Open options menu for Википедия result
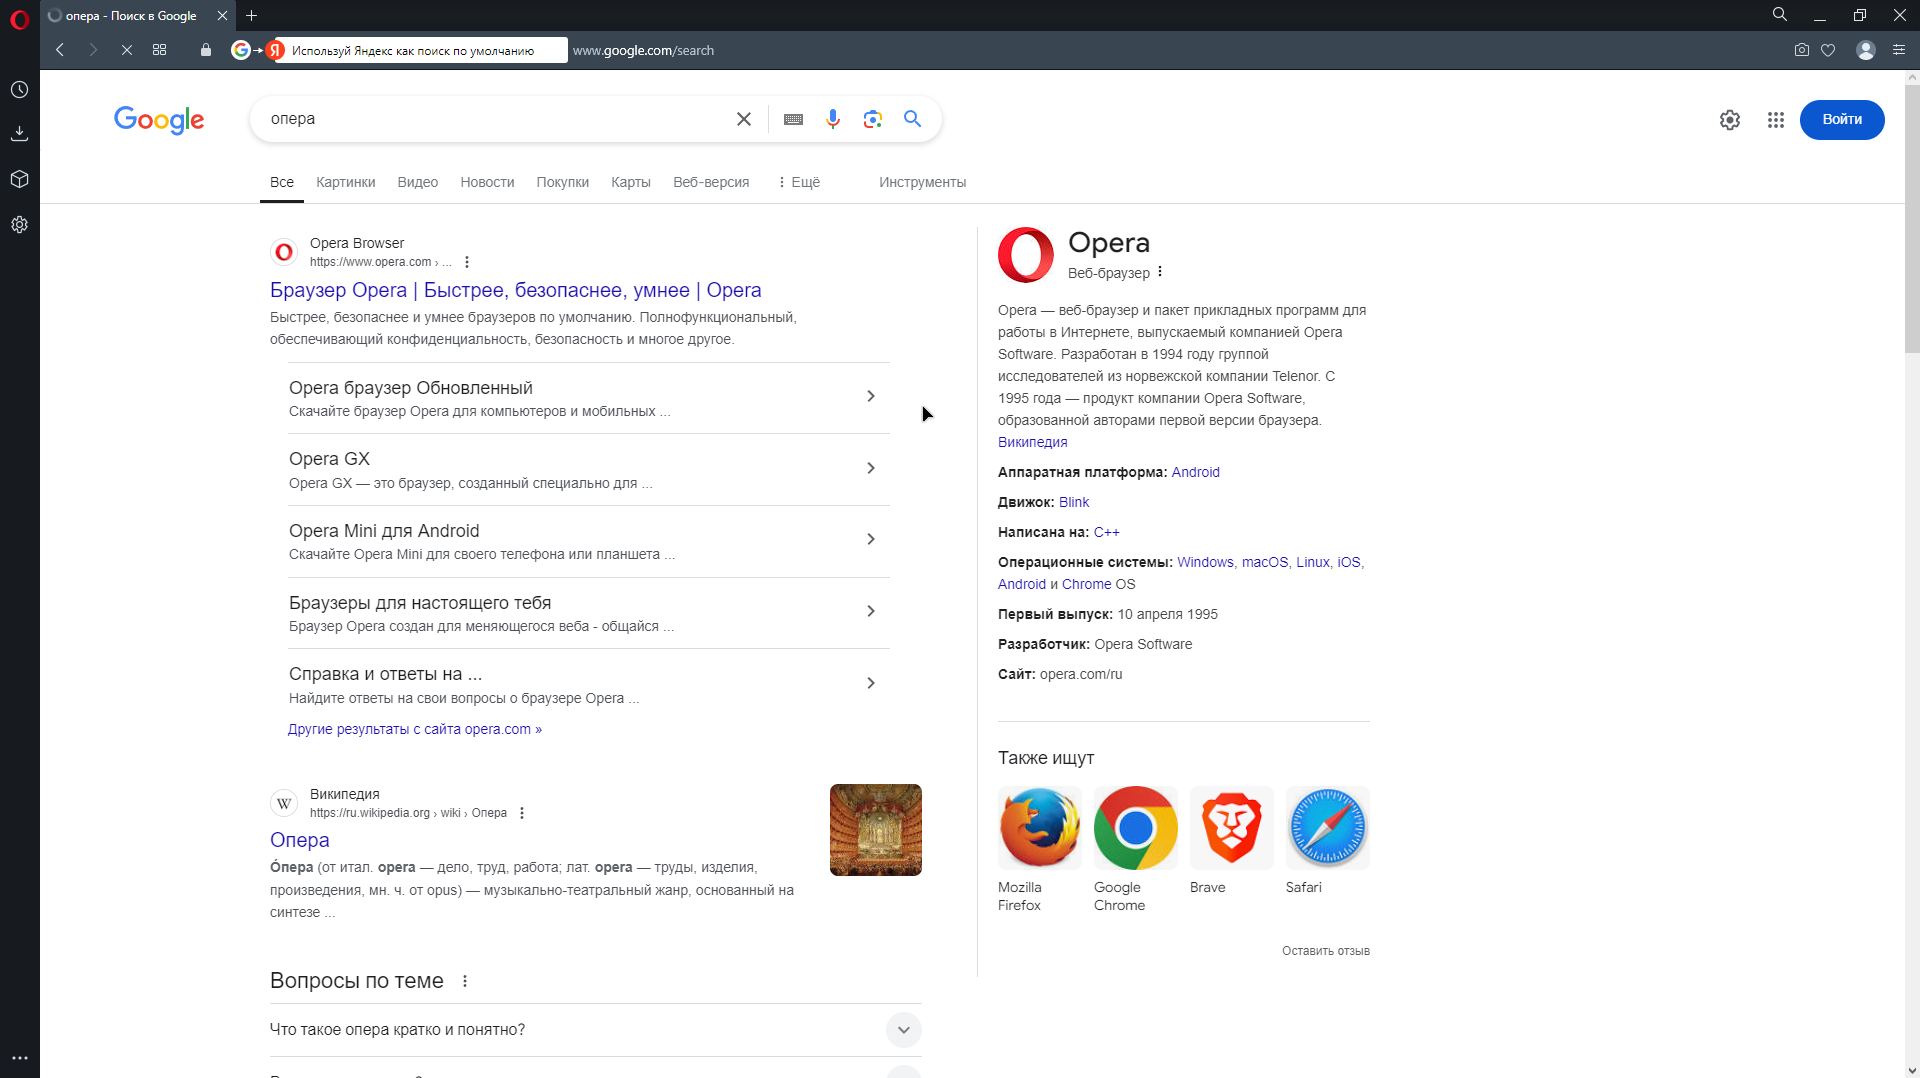This screenshot has width=1920, height=1078. click(522, 813)
